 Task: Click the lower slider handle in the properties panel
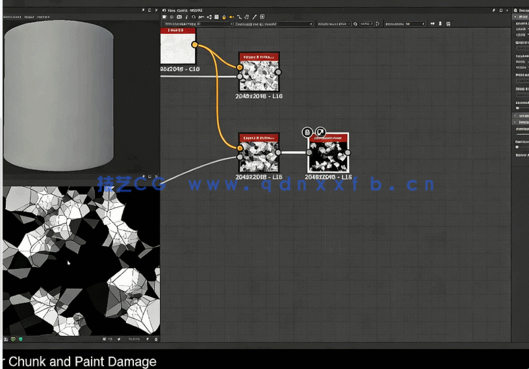click(518, 147)
